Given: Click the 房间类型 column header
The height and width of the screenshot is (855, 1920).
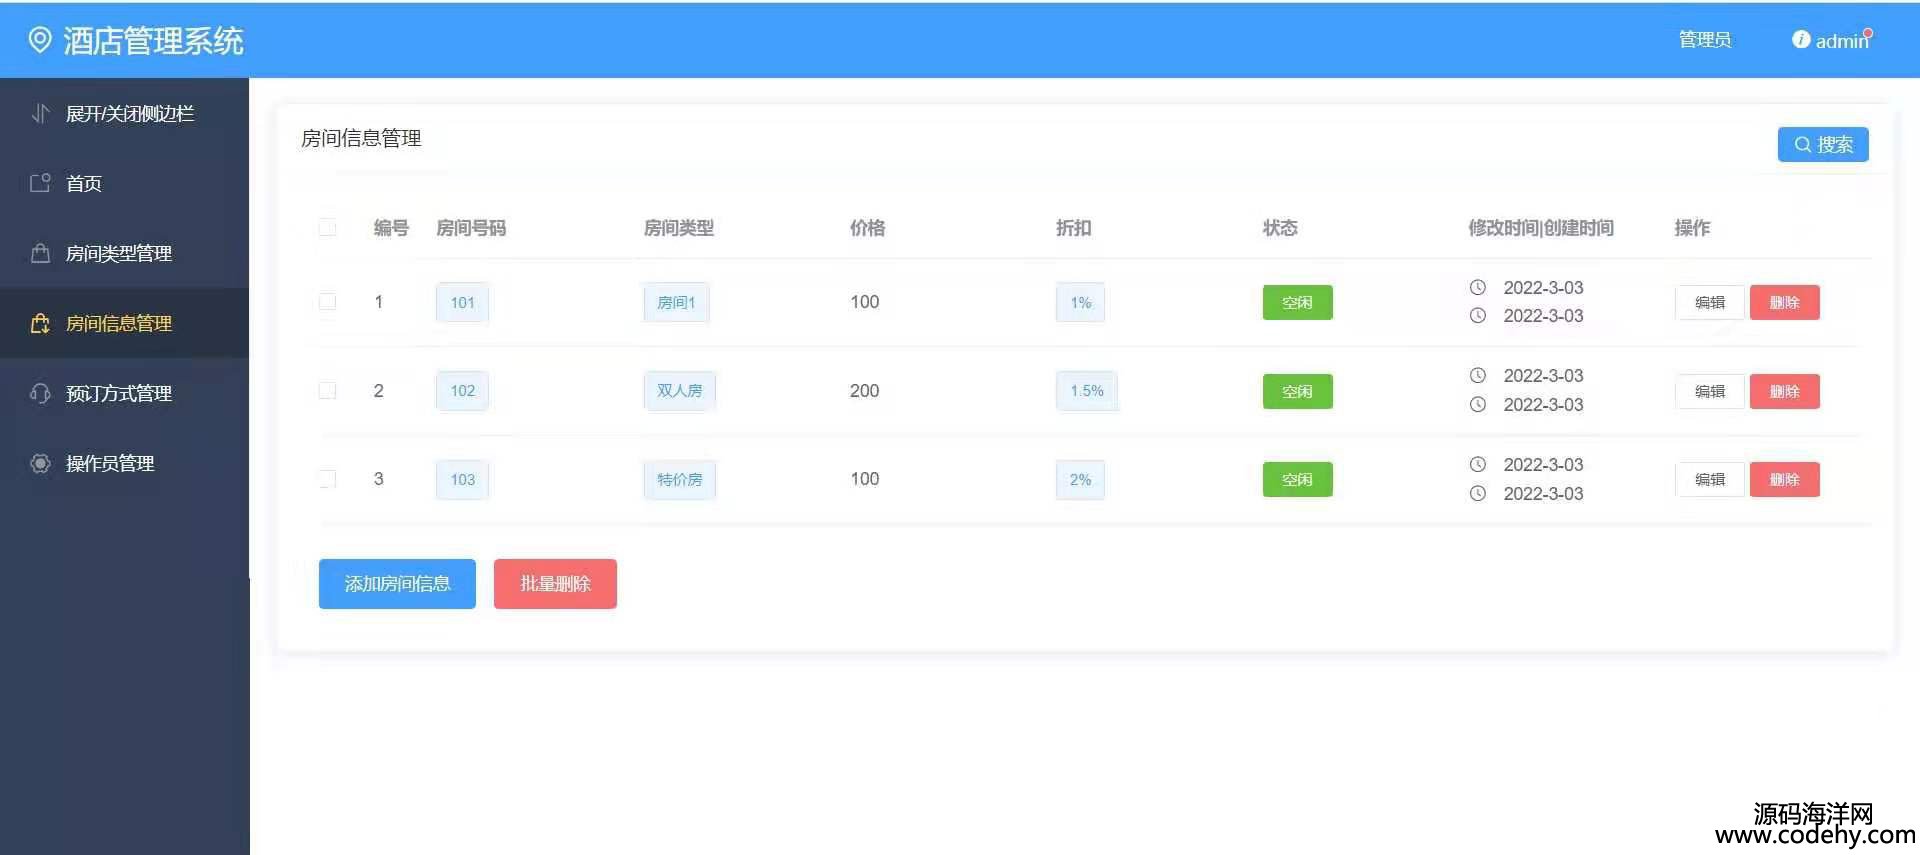Looking at the screenshot, I should (x=678, y=228).
